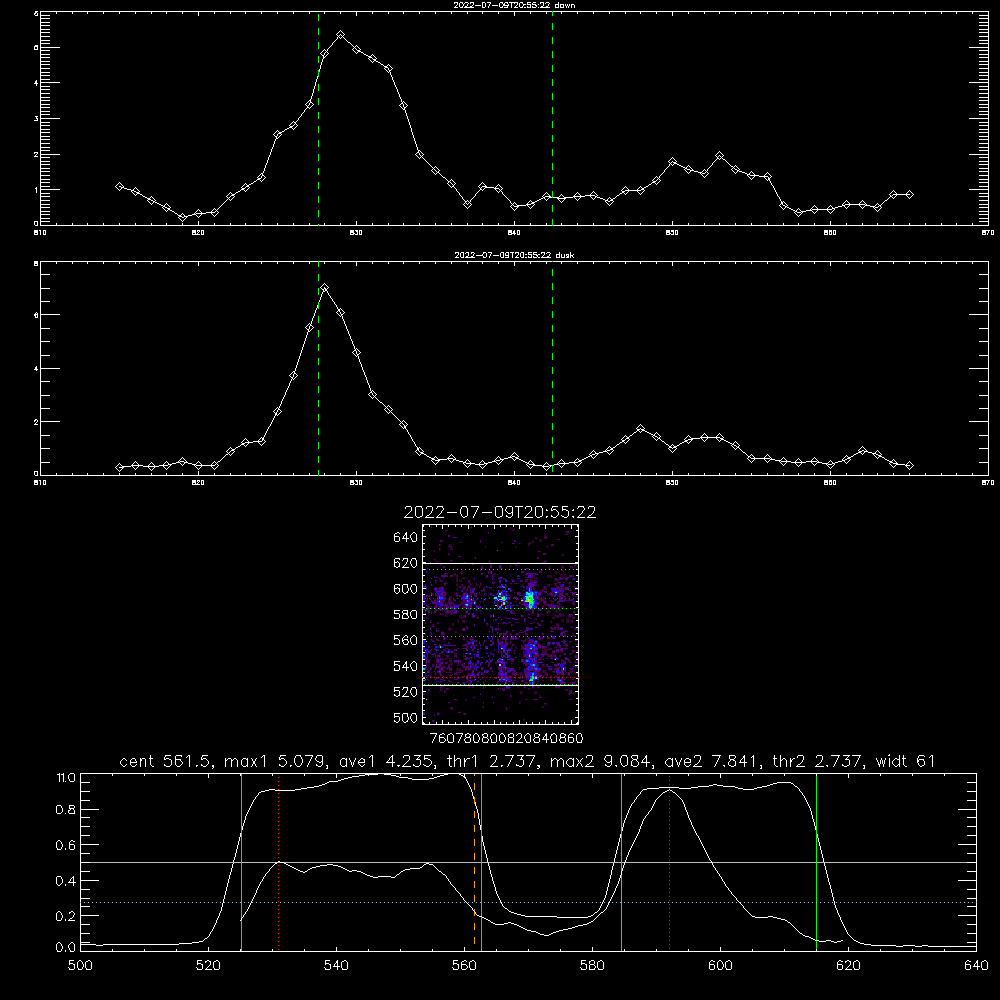The width and height of the screenshot is (1000, 1000).
Task: Click the green vertical line near 525 in bottom plot
Action: click(x=241, y=861)
